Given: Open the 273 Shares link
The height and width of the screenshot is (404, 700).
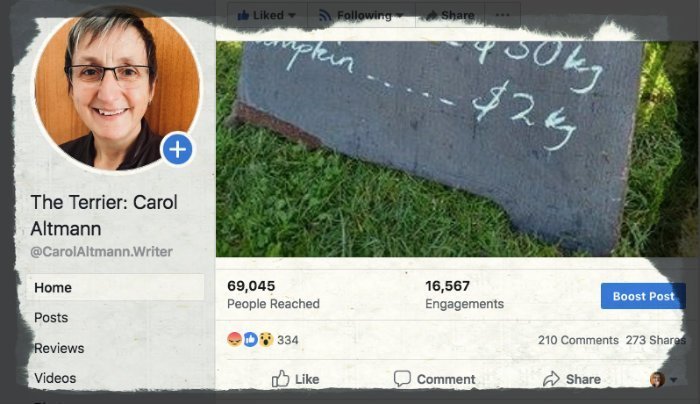Looking at the screenshot, I should click(x=655, y=340).
